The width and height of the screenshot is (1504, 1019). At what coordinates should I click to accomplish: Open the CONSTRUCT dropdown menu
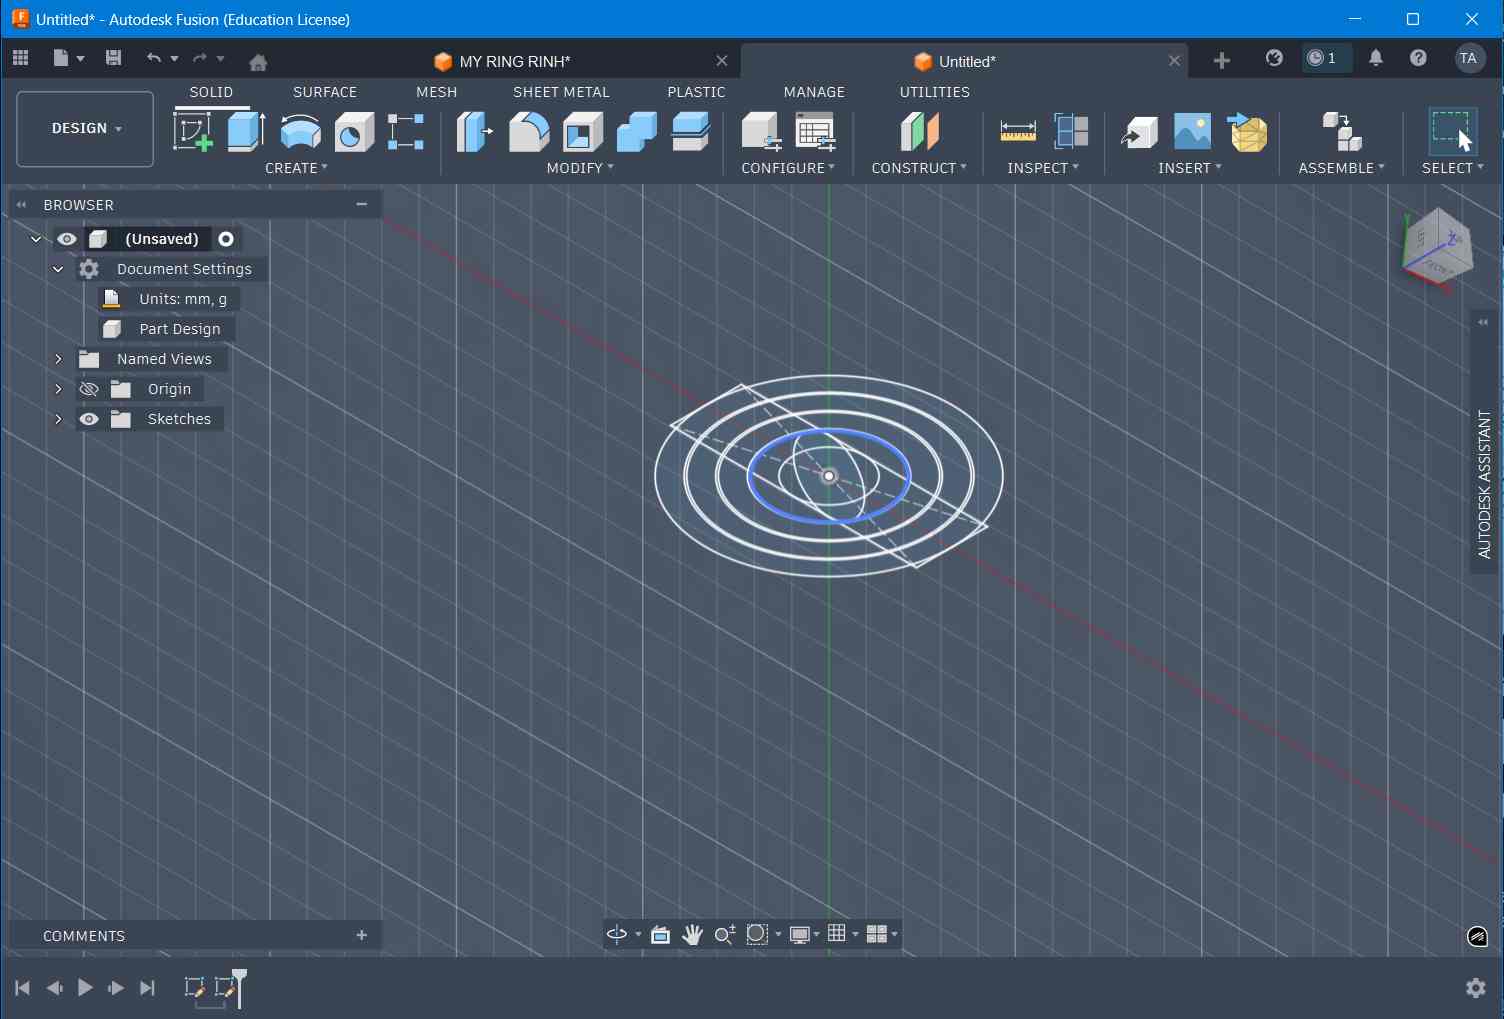click(919, 168)
